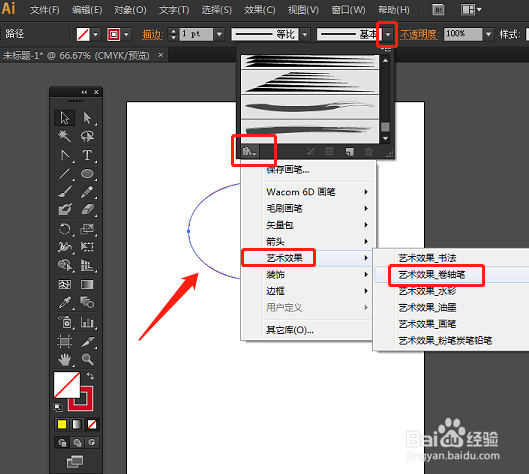The image size is (529, 474).
Task: Choose 艺术效果_书法 brush library
Action: (451, 258)
